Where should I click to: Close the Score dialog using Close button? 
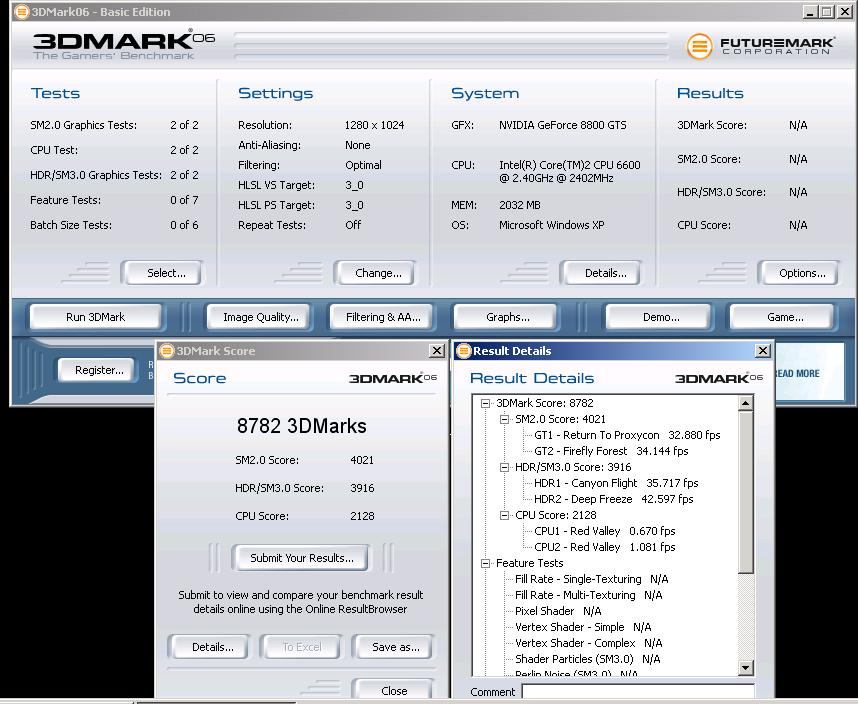pyautogui.click(x=393, y=690)
